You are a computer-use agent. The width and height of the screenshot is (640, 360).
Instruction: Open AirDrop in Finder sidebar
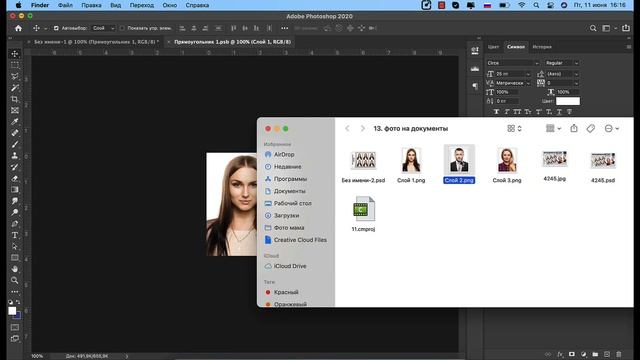click(284, 155)
